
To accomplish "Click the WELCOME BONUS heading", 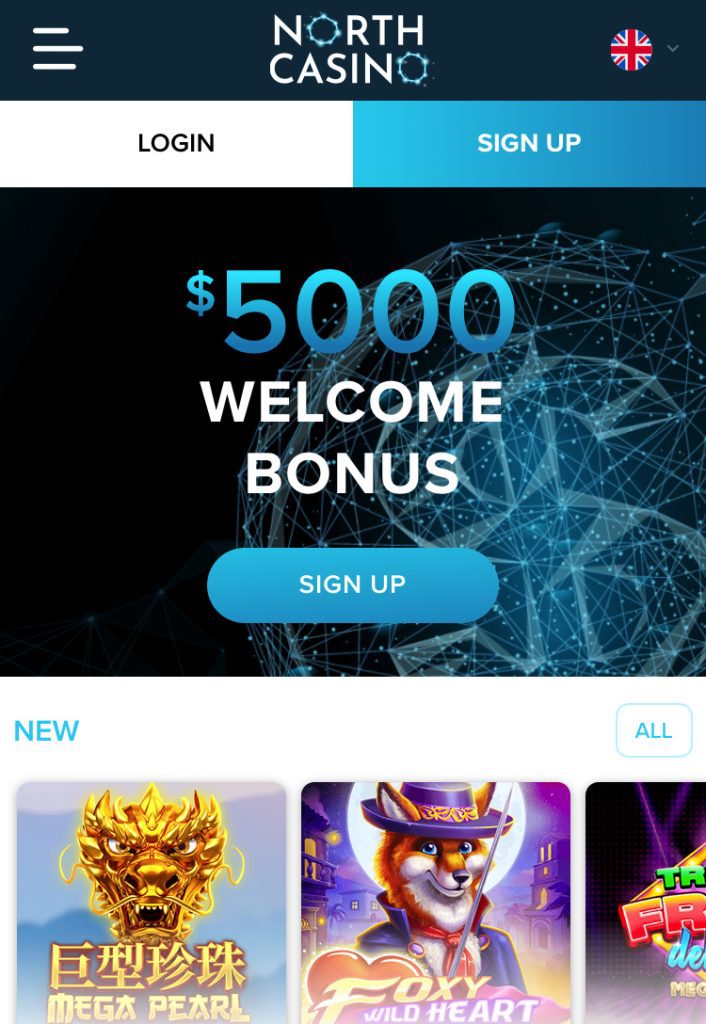I will 353,438.
